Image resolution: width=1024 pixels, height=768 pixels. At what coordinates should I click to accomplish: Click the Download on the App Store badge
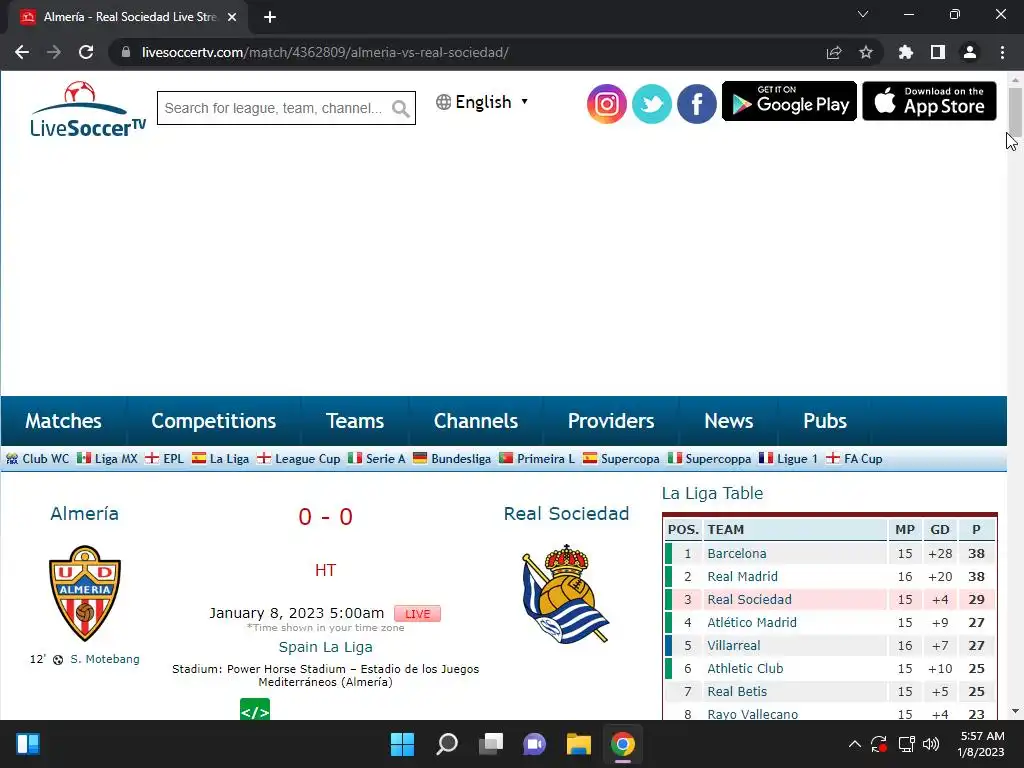pos(929,101)
